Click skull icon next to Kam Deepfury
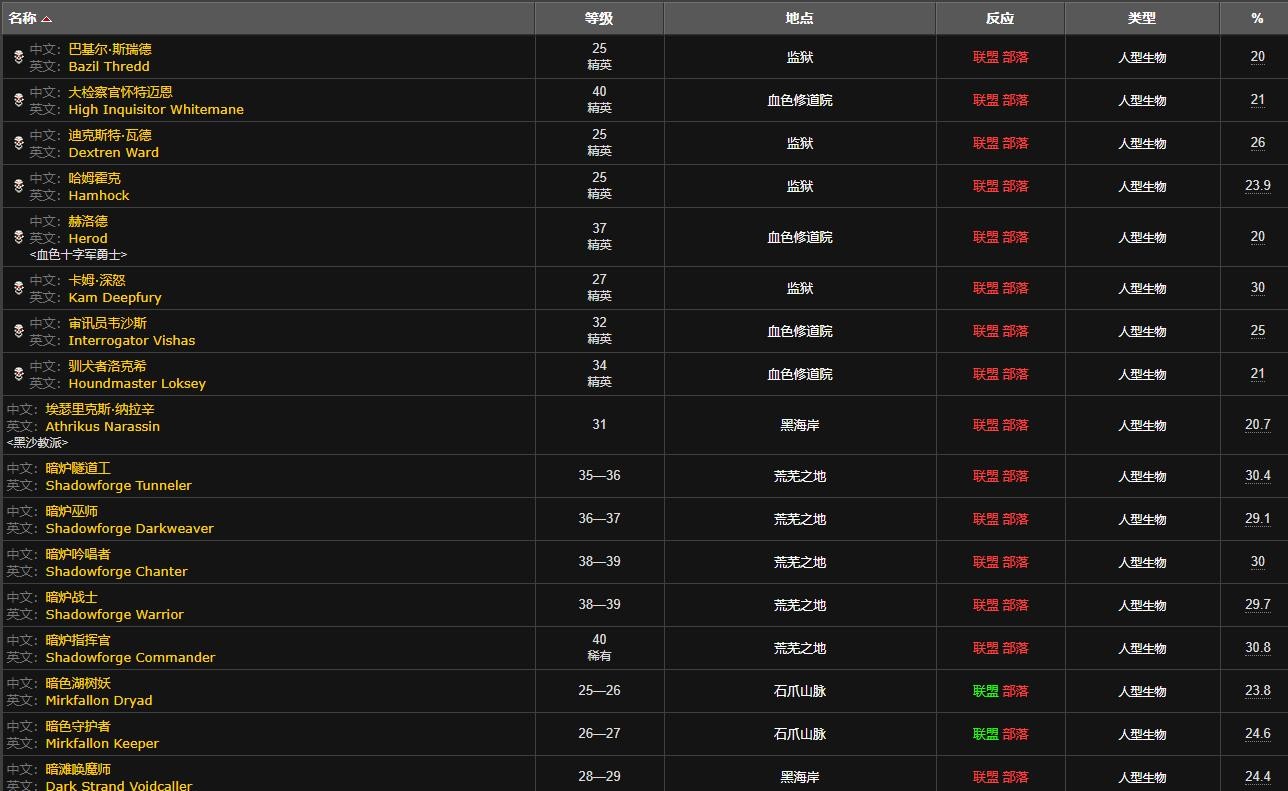The width and height of the screenshot is (1288, 791). coord(18,288)
